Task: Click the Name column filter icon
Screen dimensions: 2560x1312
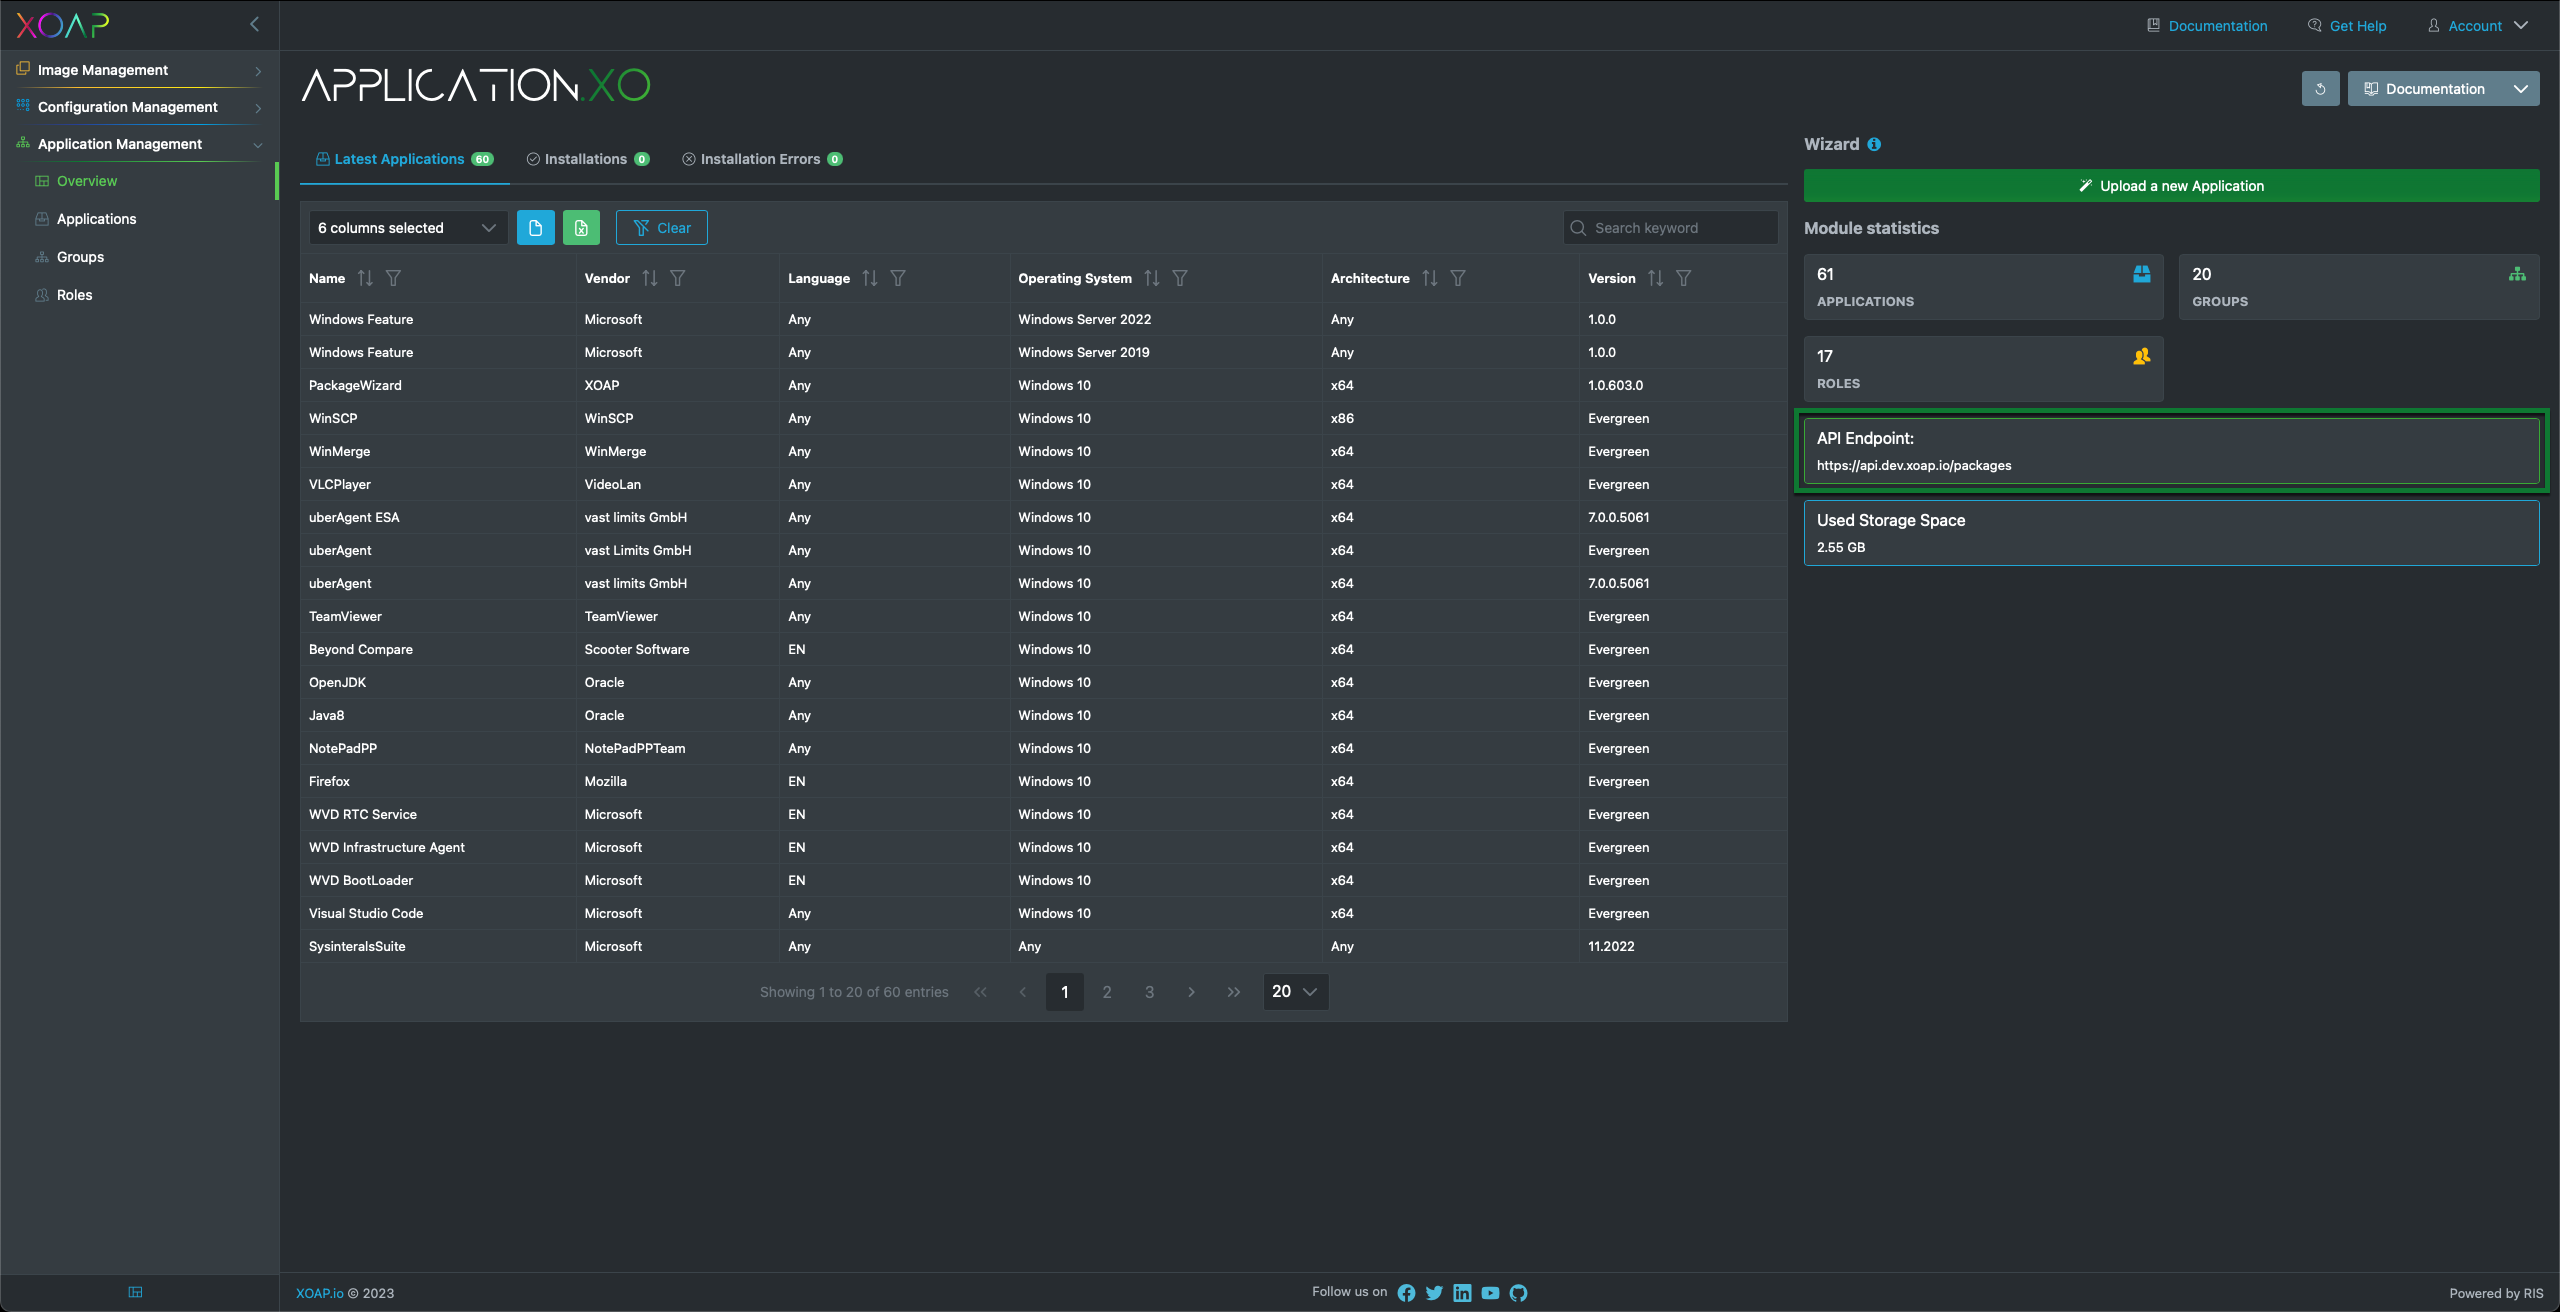Action: pos(393,278)
